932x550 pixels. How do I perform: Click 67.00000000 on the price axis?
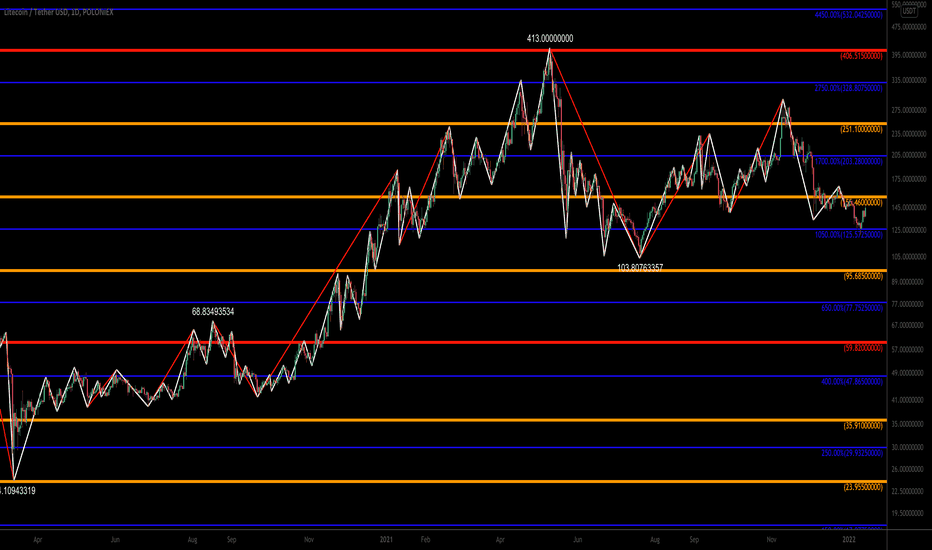pos(909,325)
